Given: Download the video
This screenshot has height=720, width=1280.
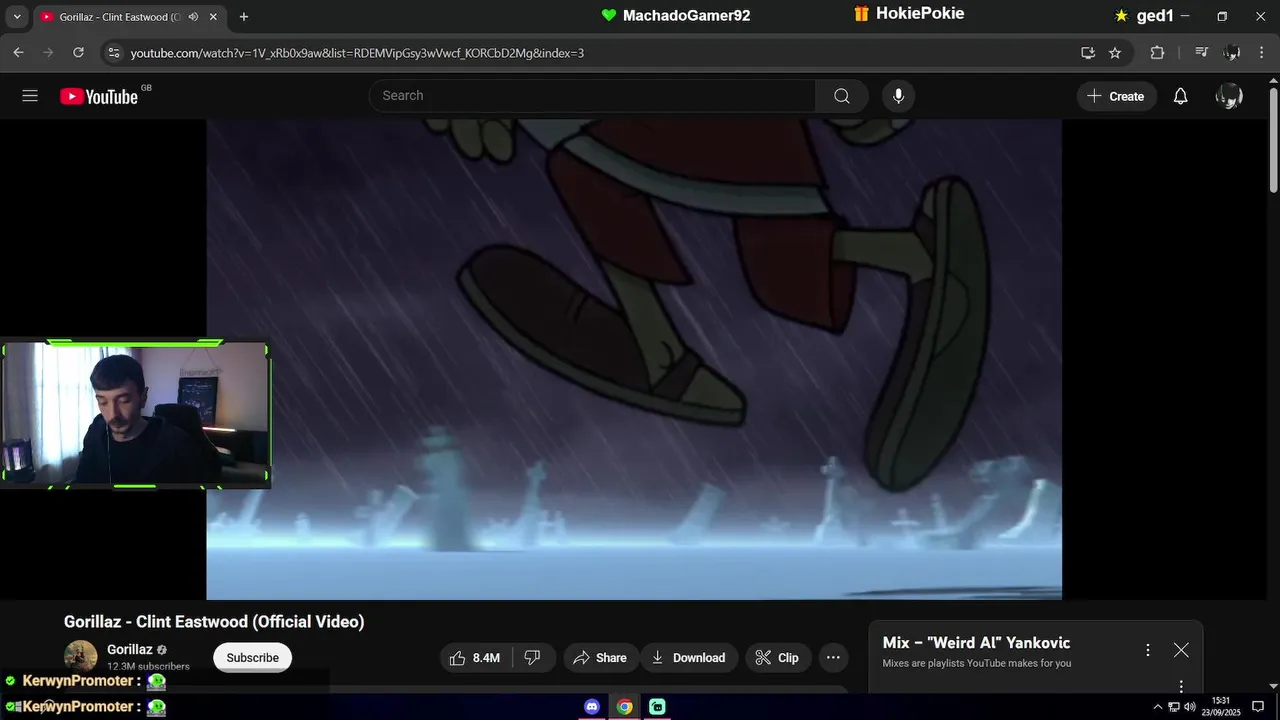Looking at the screenshot, I should coord(688,657).
